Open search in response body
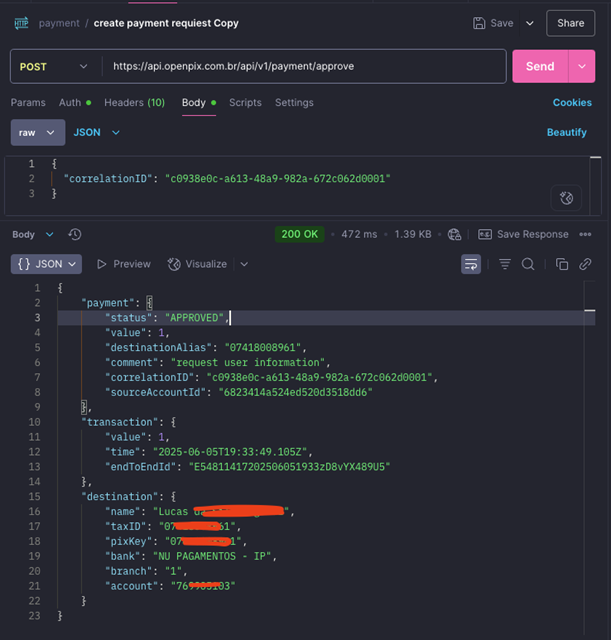This screenshot has height=640, width=611. coord(528,264)
